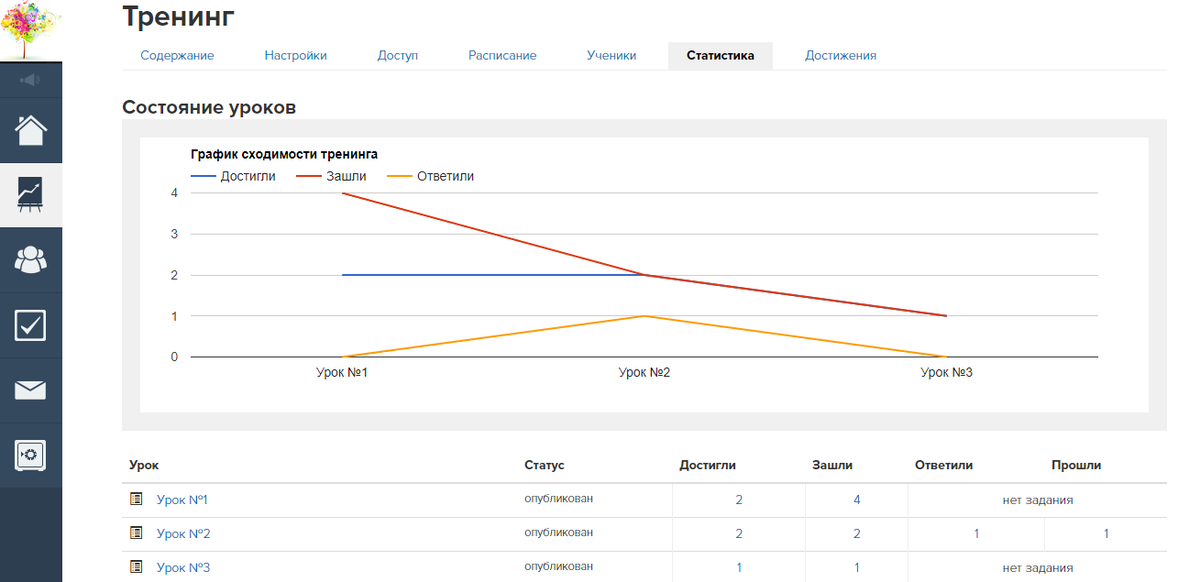Click the lesson icon beside Урок №1
The width and height of the screenshot is (1200, 582).
(x=137, y=499)
